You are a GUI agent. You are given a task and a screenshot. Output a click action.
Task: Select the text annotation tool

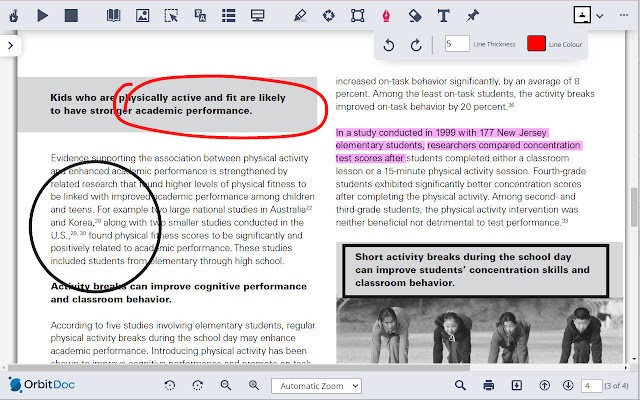click(x=443, y=16)
